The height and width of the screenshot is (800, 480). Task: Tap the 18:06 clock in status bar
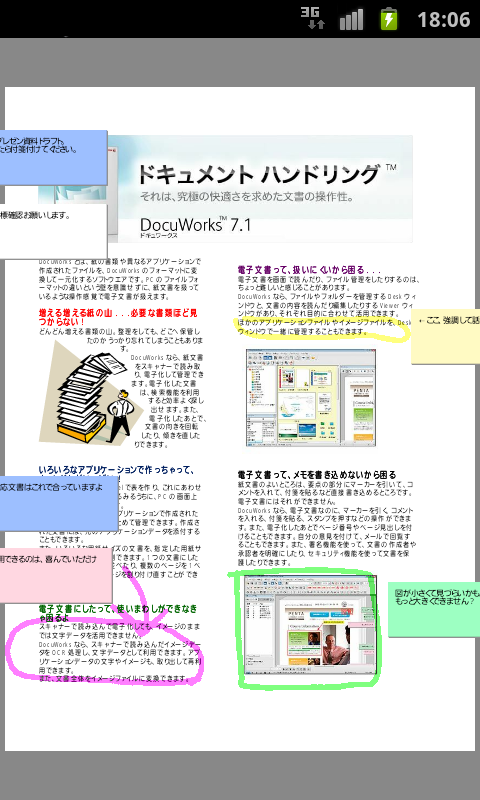(443, 19)
